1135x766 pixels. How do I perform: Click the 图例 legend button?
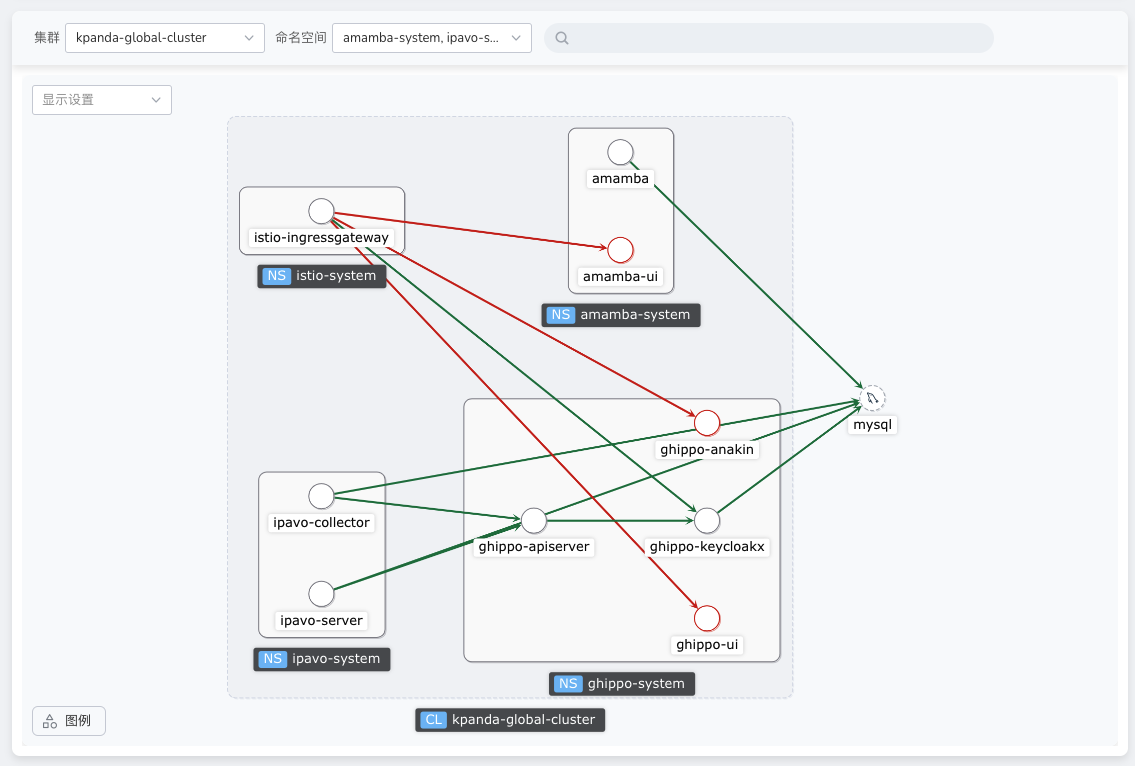(69, 721)
